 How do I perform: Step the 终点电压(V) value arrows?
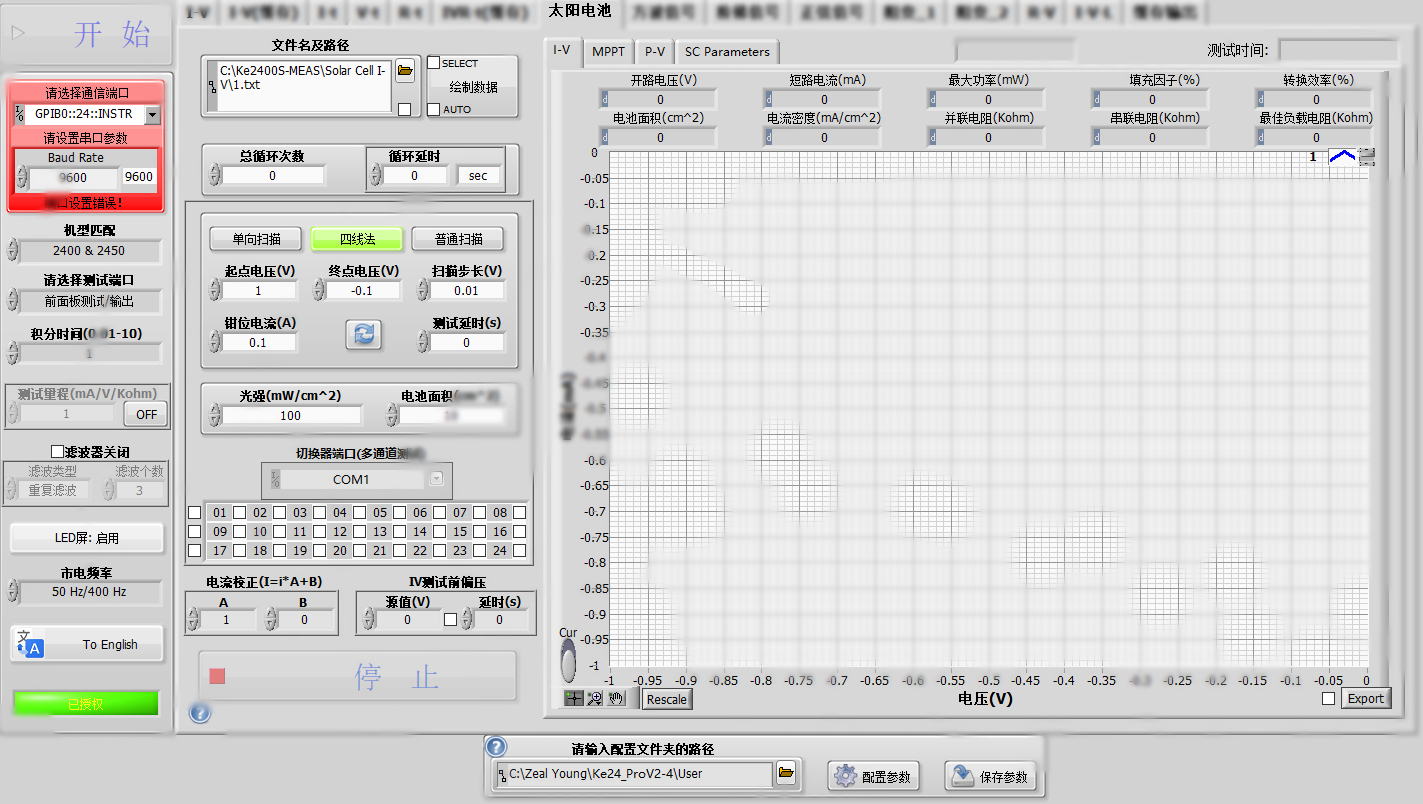point(319,291)
